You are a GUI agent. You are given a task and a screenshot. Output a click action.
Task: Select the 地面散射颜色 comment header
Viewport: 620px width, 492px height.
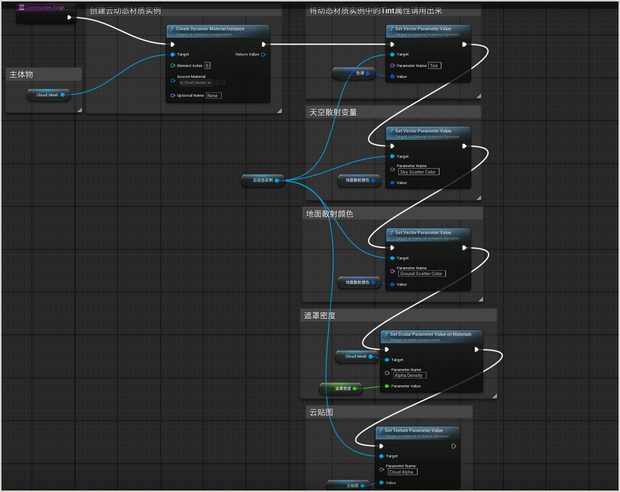click(x=393, y=214)
